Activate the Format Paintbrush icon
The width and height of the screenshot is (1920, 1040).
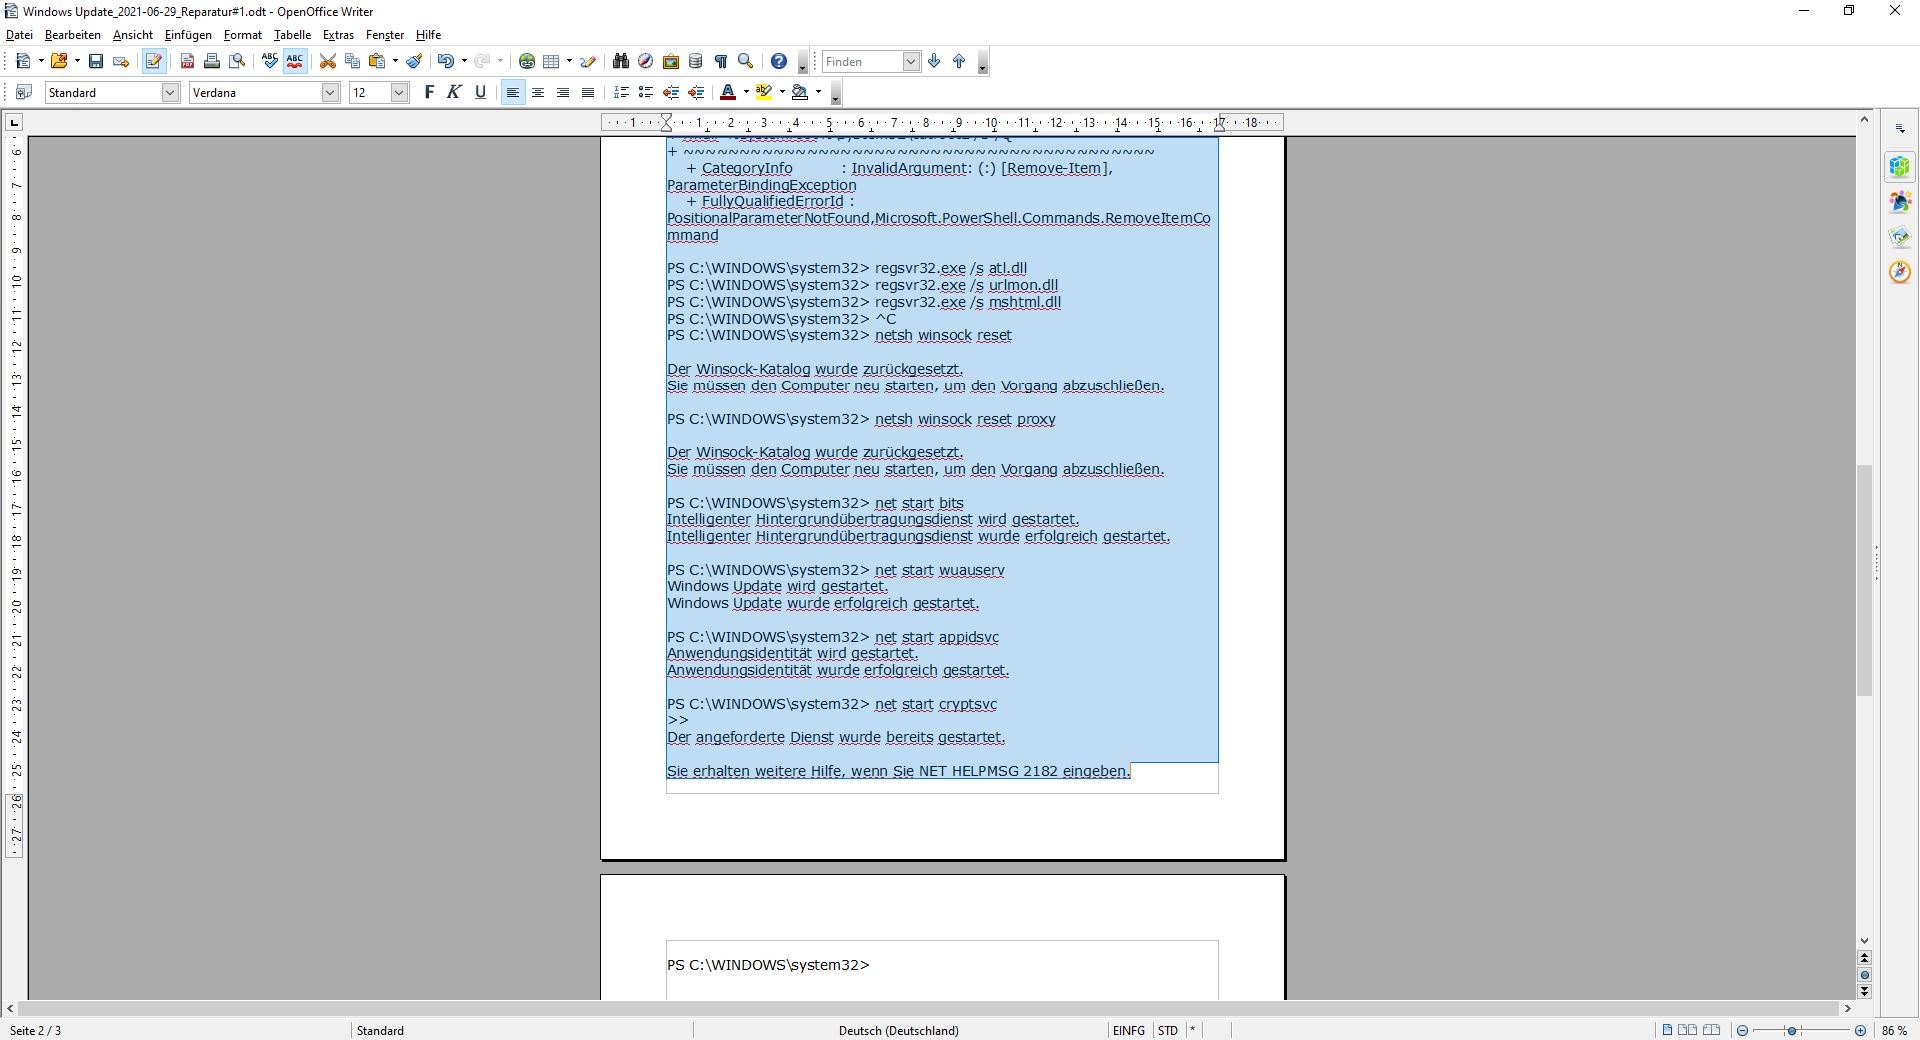(414, 62)
